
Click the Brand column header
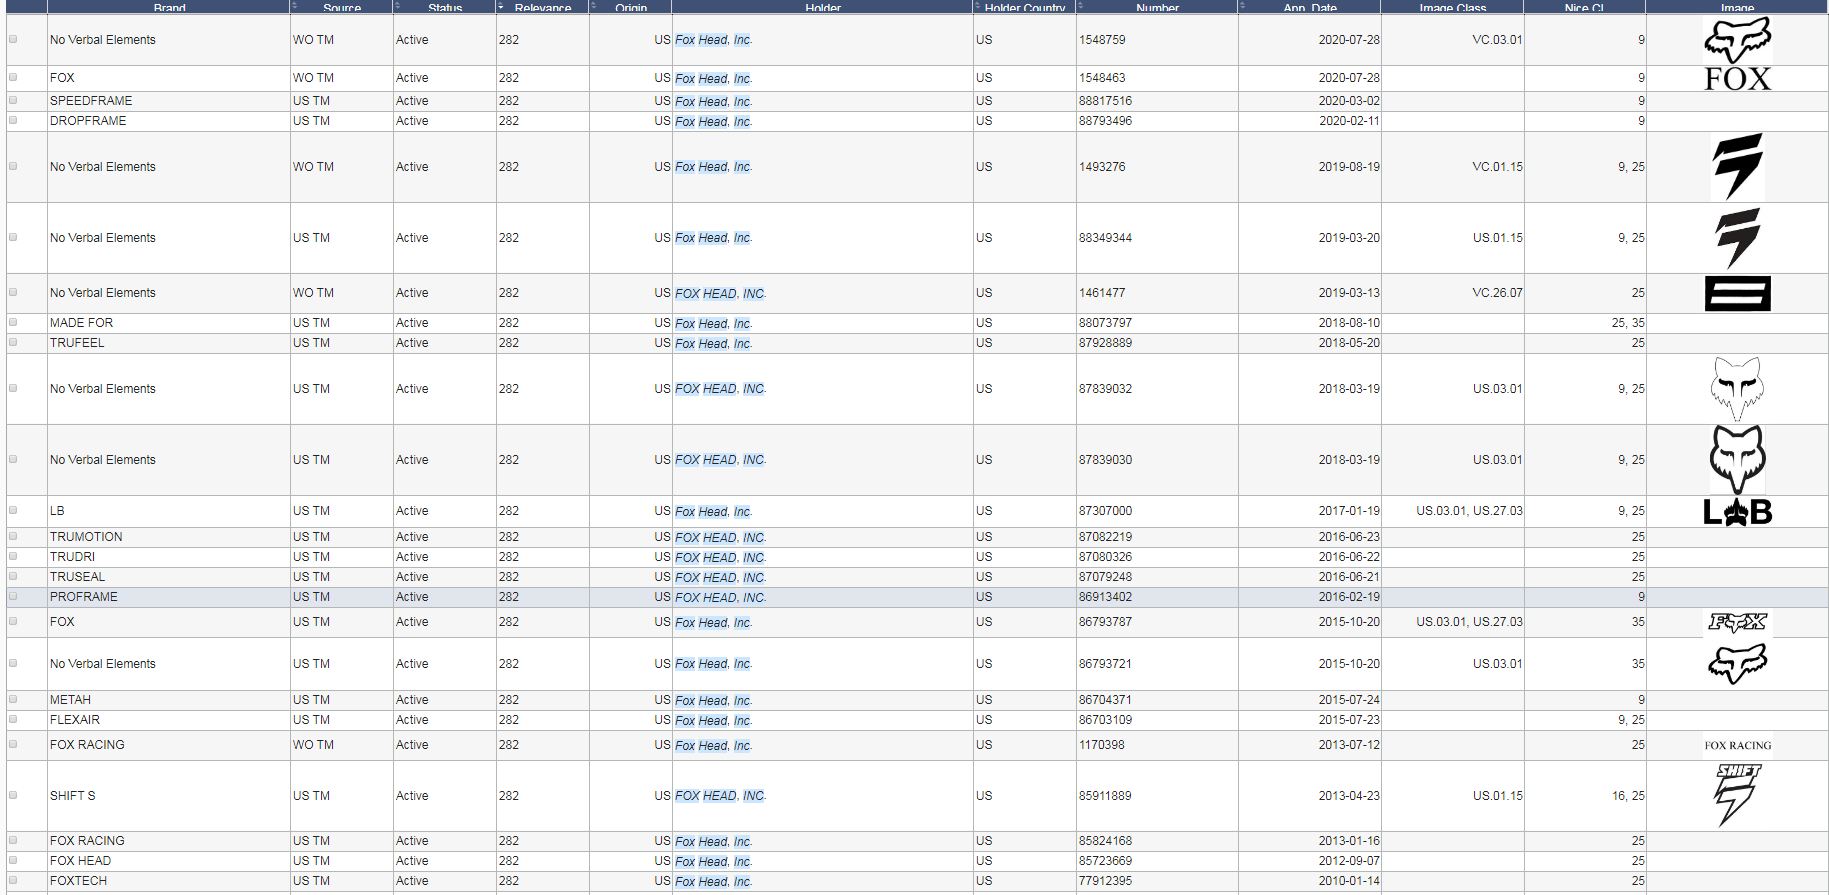(169, 7)
